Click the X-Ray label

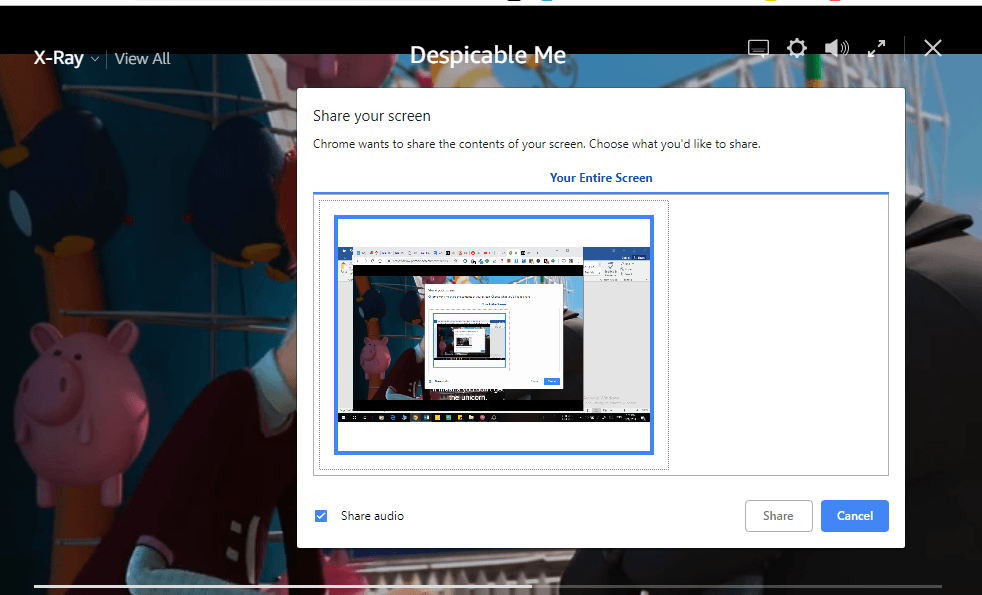point(58,58)
